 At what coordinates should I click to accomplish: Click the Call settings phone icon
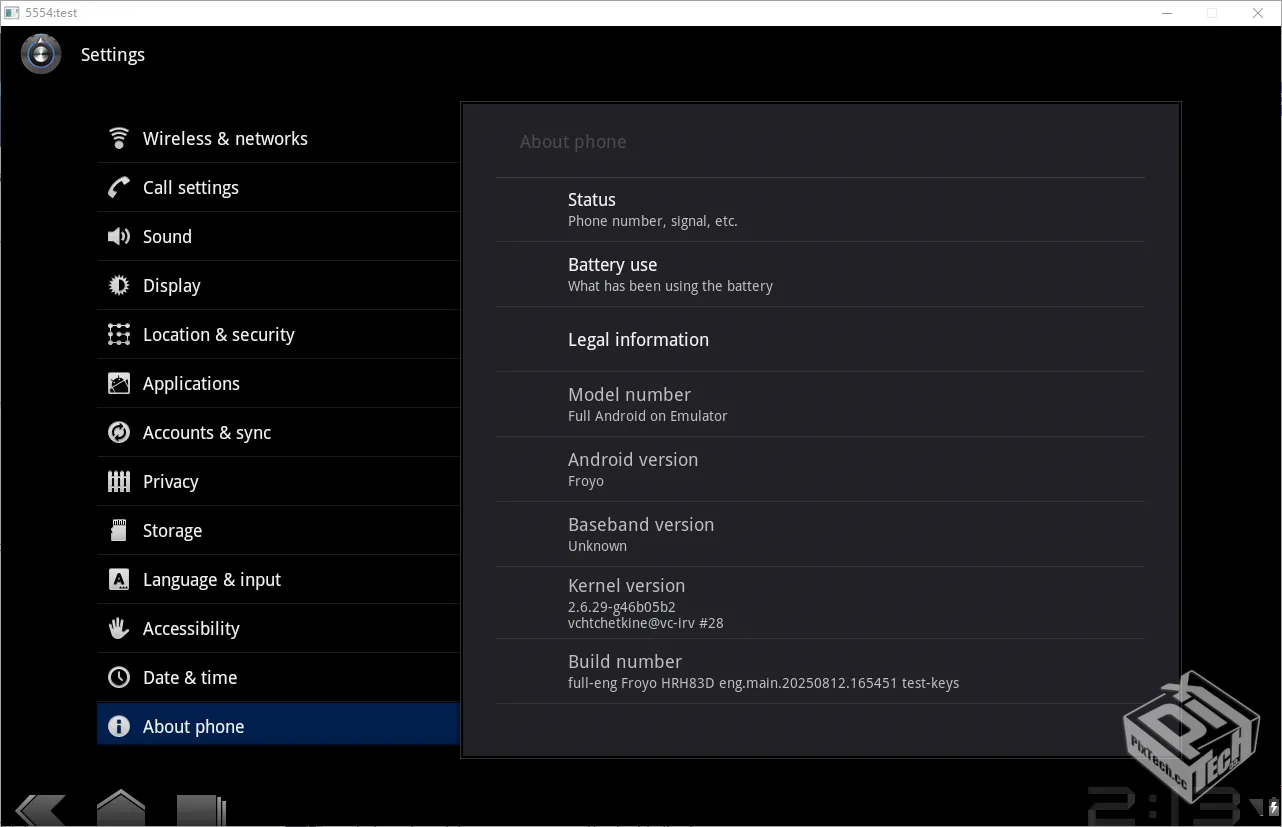click(119, 187)
